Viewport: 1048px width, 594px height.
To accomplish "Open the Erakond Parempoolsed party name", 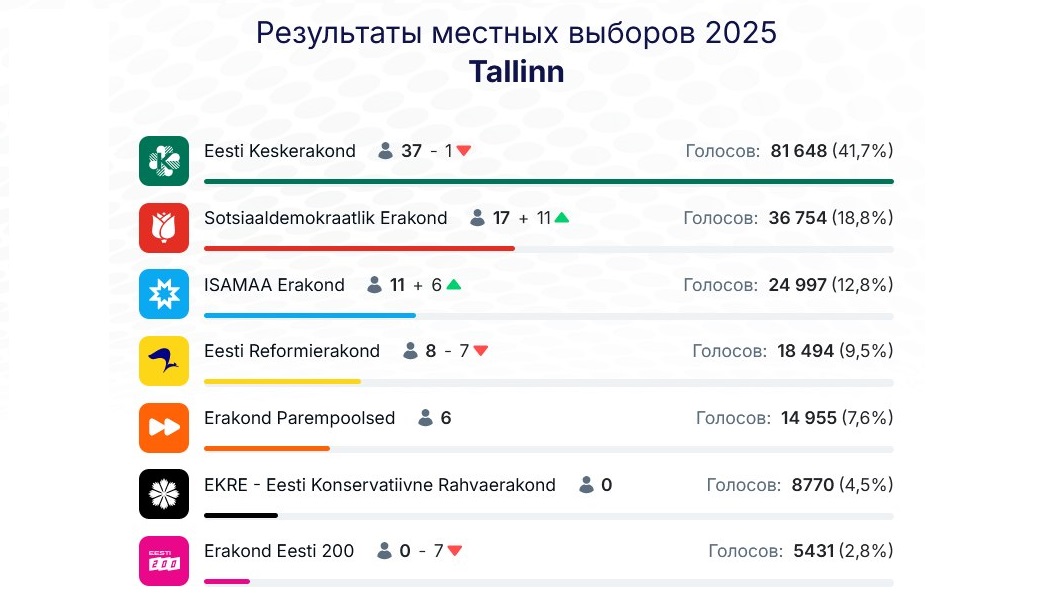I will coord(299,418).
